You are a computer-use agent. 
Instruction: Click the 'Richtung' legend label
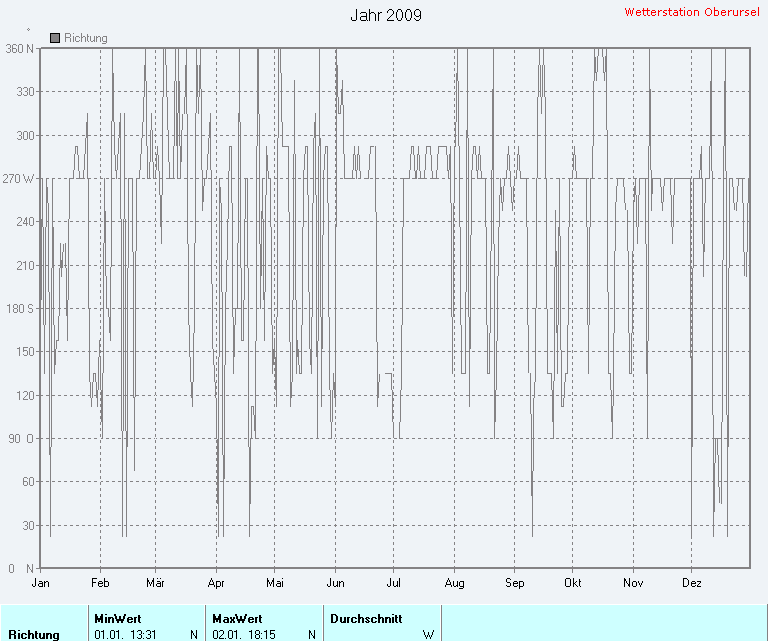[x=86, y=38]
